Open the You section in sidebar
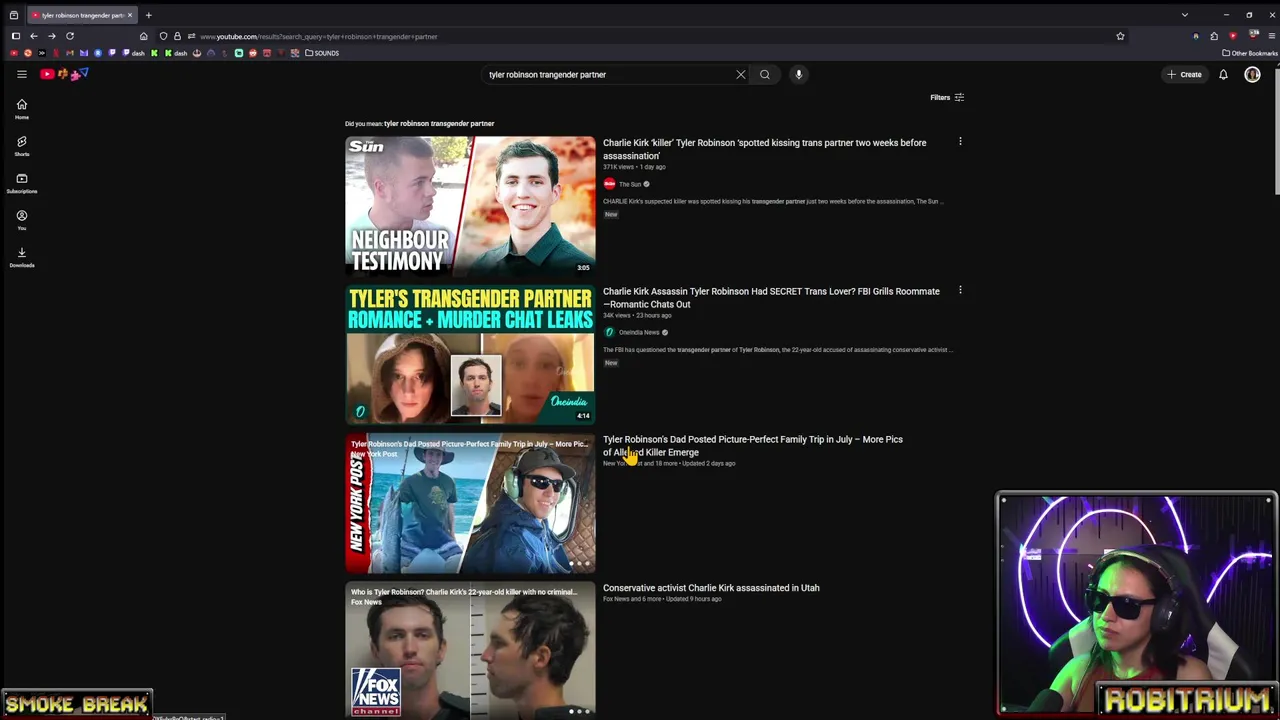 (x=21, y=220)
